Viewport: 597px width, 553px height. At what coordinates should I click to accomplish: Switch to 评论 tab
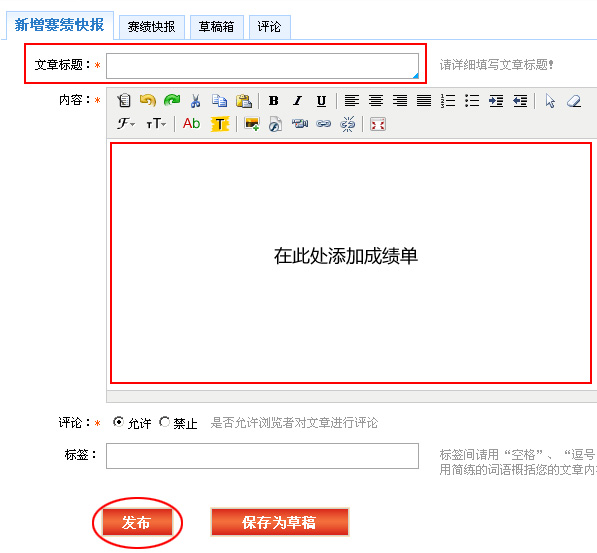tap(270, 27)
